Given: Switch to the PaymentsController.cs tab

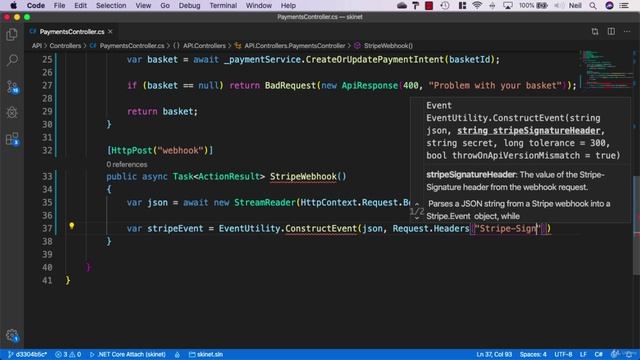Looking at the screenshot, I should [71, 31].
